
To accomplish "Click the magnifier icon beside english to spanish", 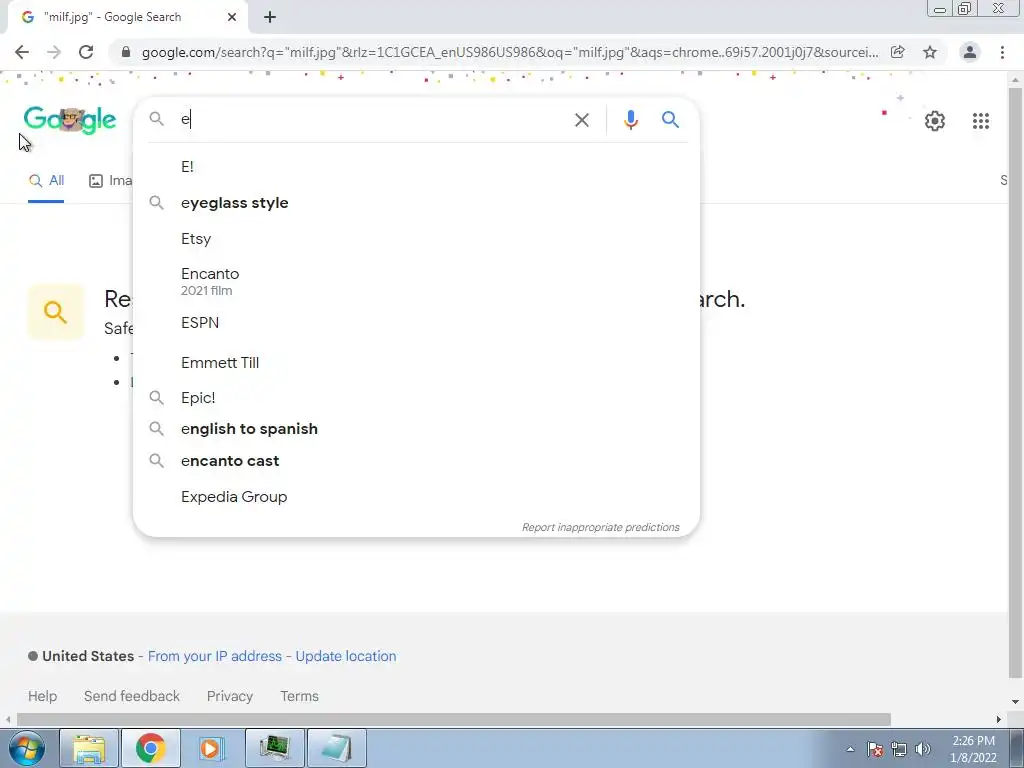I will point(157,428).
